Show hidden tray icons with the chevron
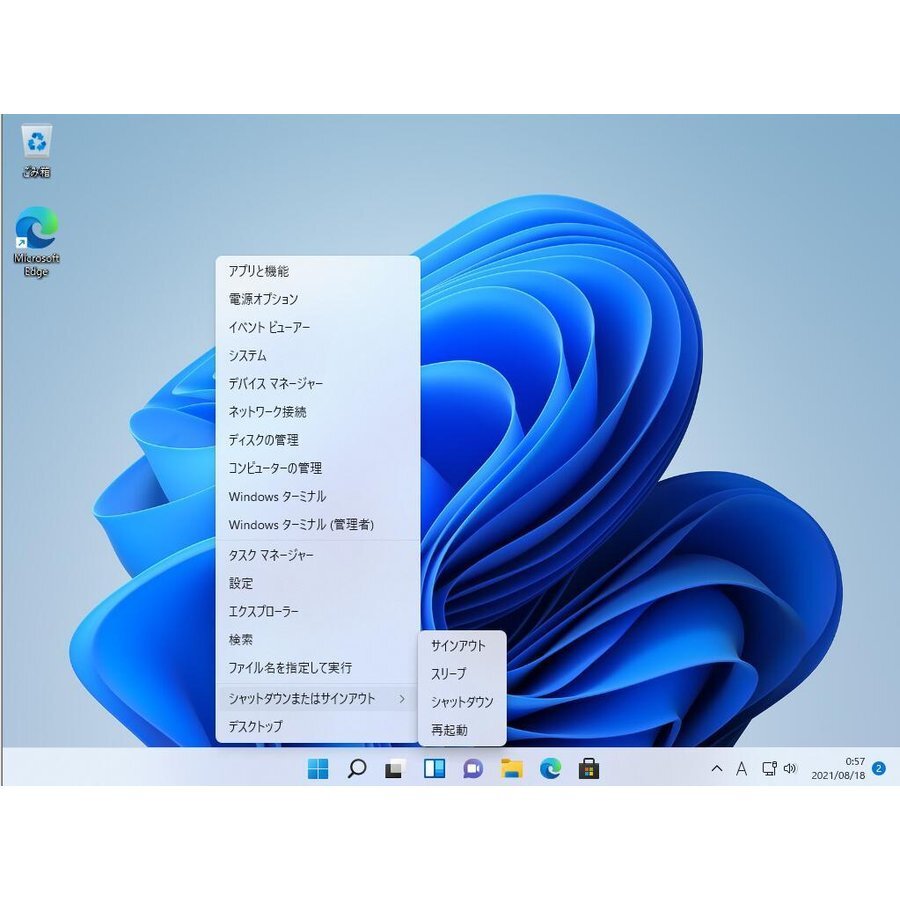900x900 pixels. pyautogui.click(x=716, y=769)
